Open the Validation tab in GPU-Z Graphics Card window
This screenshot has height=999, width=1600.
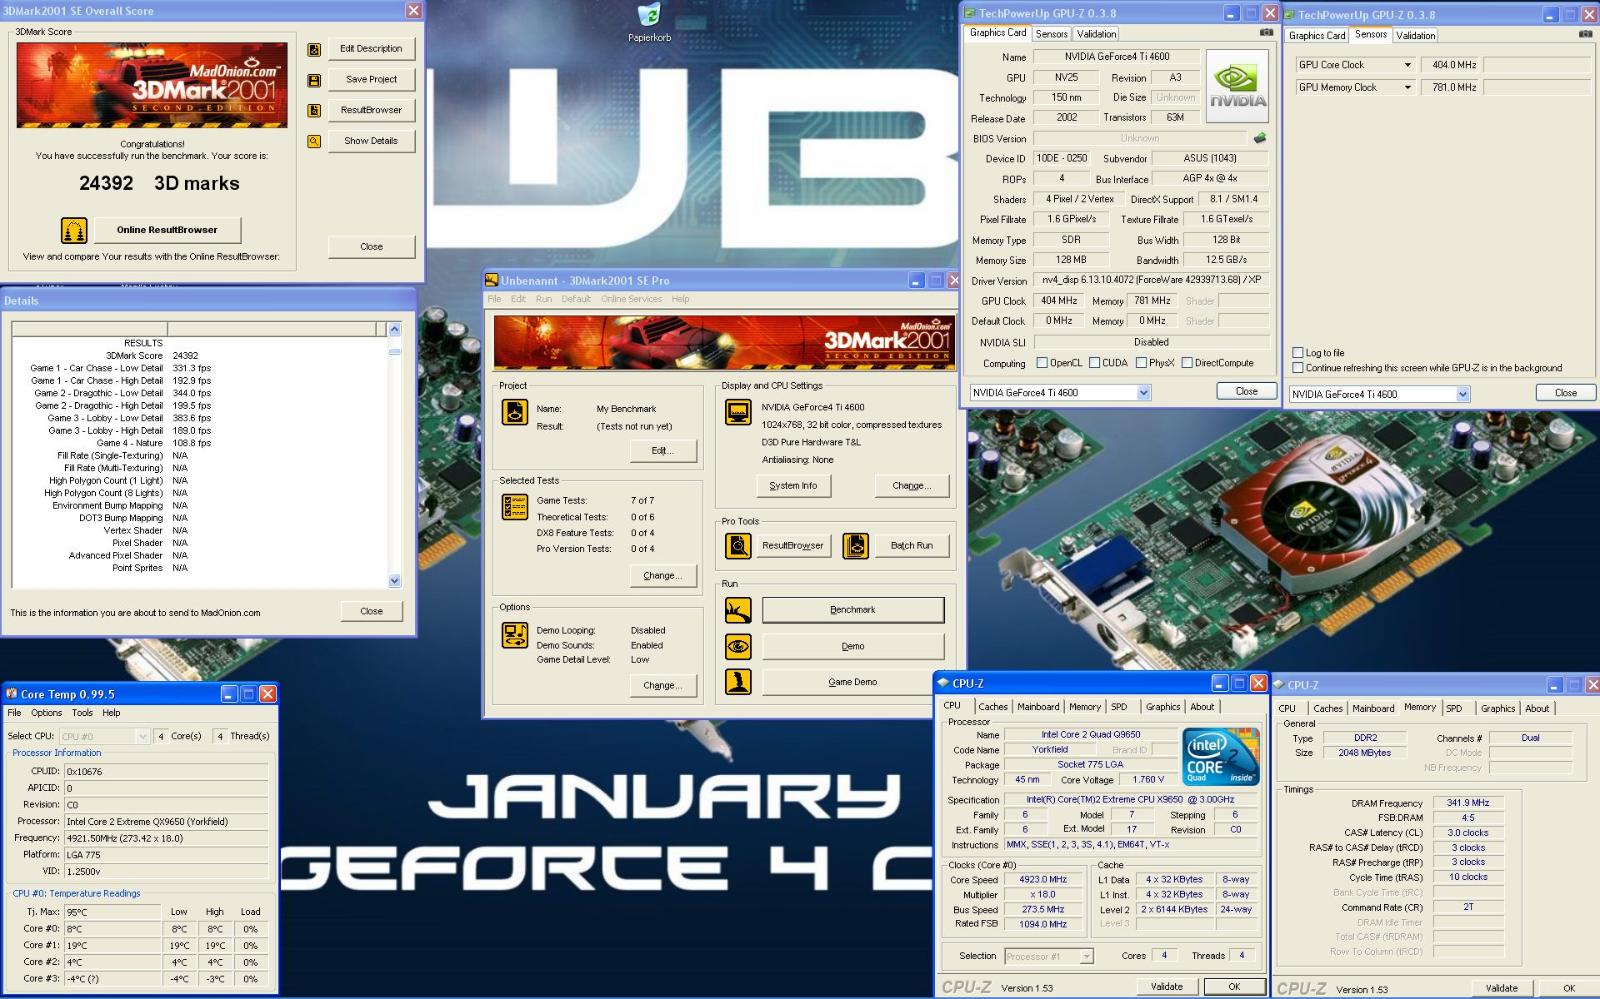tap(1096, 34)
